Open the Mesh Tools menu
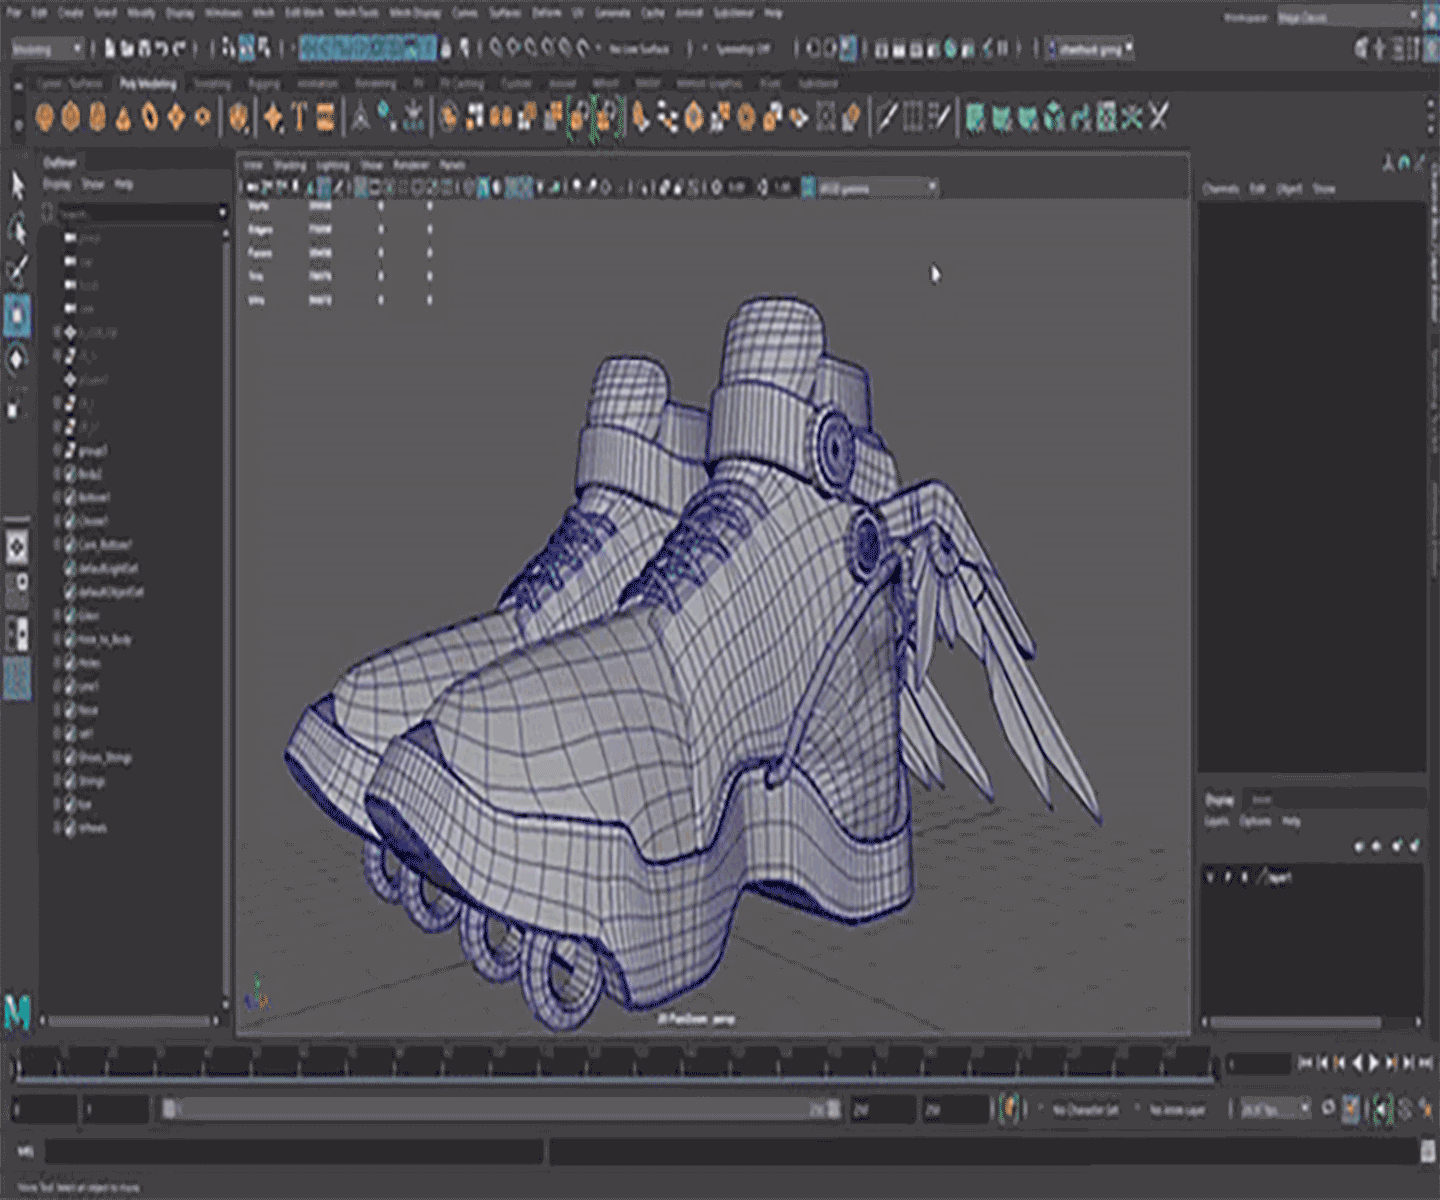 pos(357,14)
